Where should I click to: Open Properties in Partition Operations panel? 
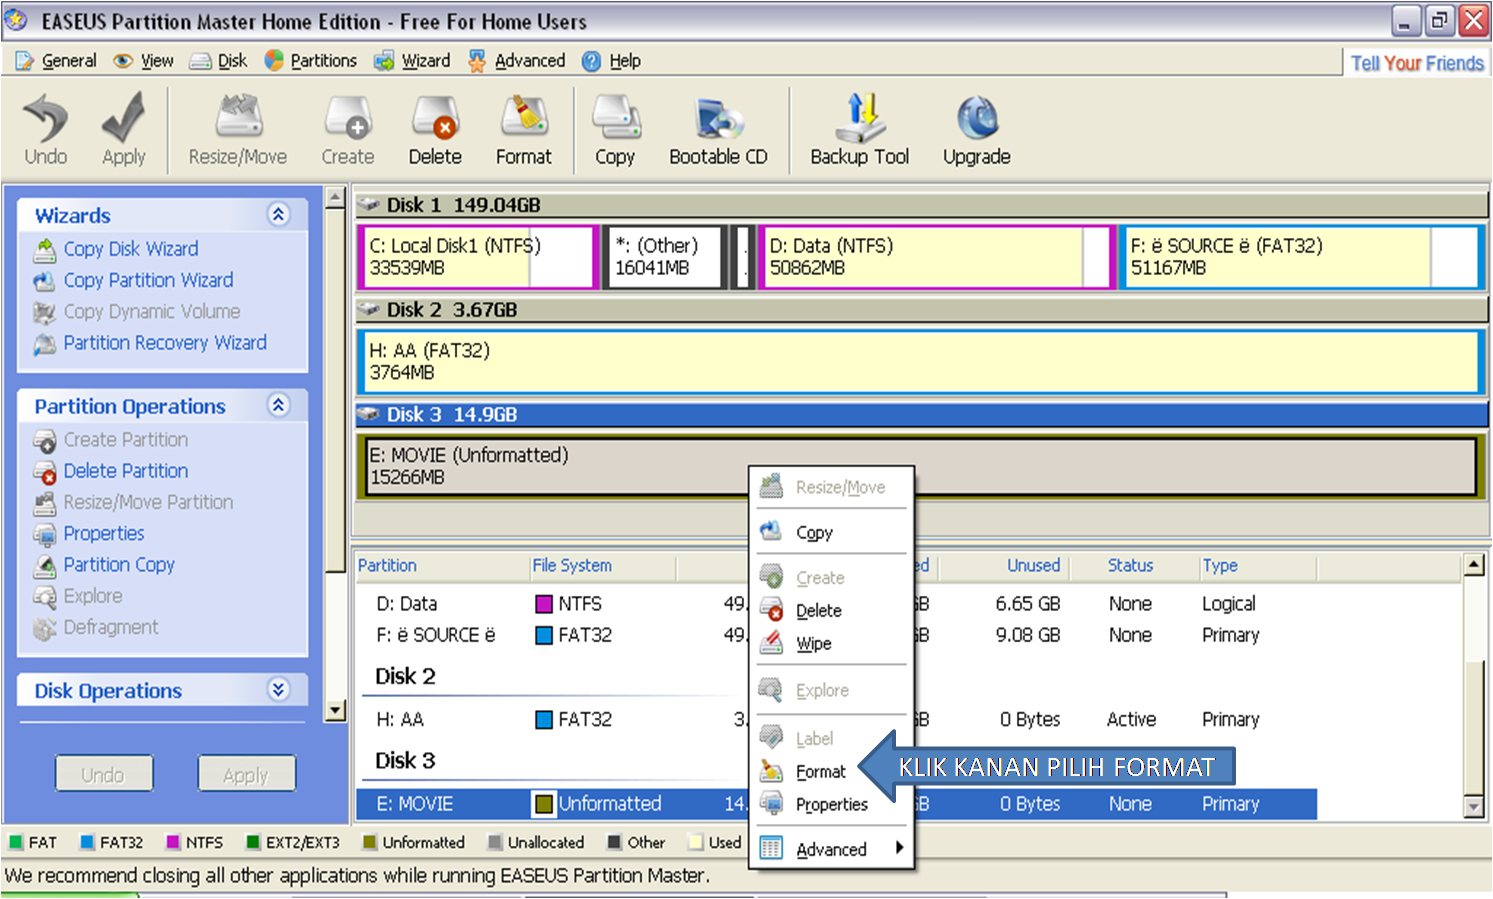104,534
